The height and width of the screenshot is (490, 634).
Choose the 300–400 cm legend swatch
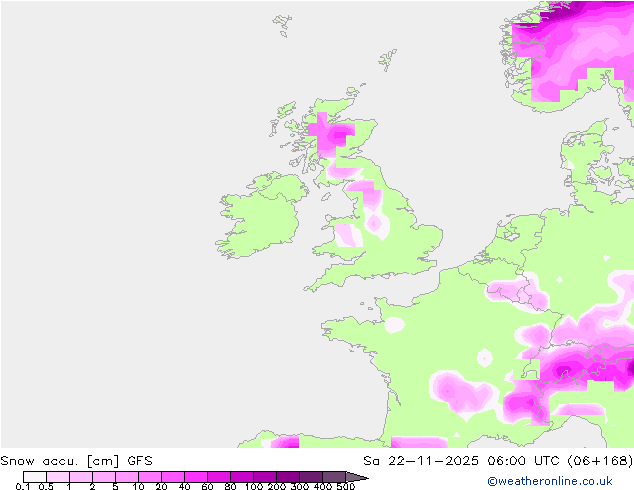coord(311,477)
